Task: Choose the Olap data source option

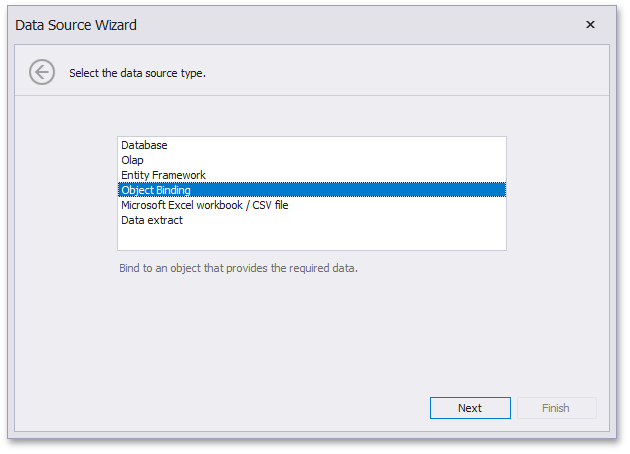Action: (132, 160)
